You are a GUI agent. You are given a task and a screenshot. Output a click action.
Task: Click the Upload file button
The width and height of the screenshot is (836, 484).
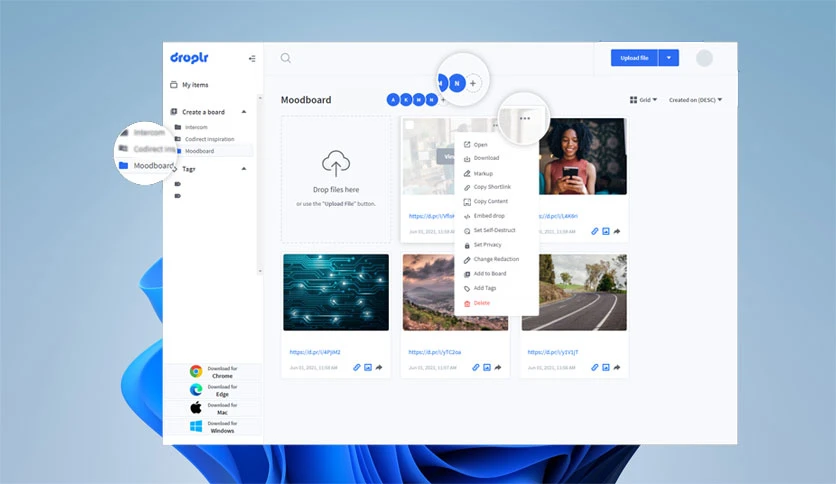point(634,58)
